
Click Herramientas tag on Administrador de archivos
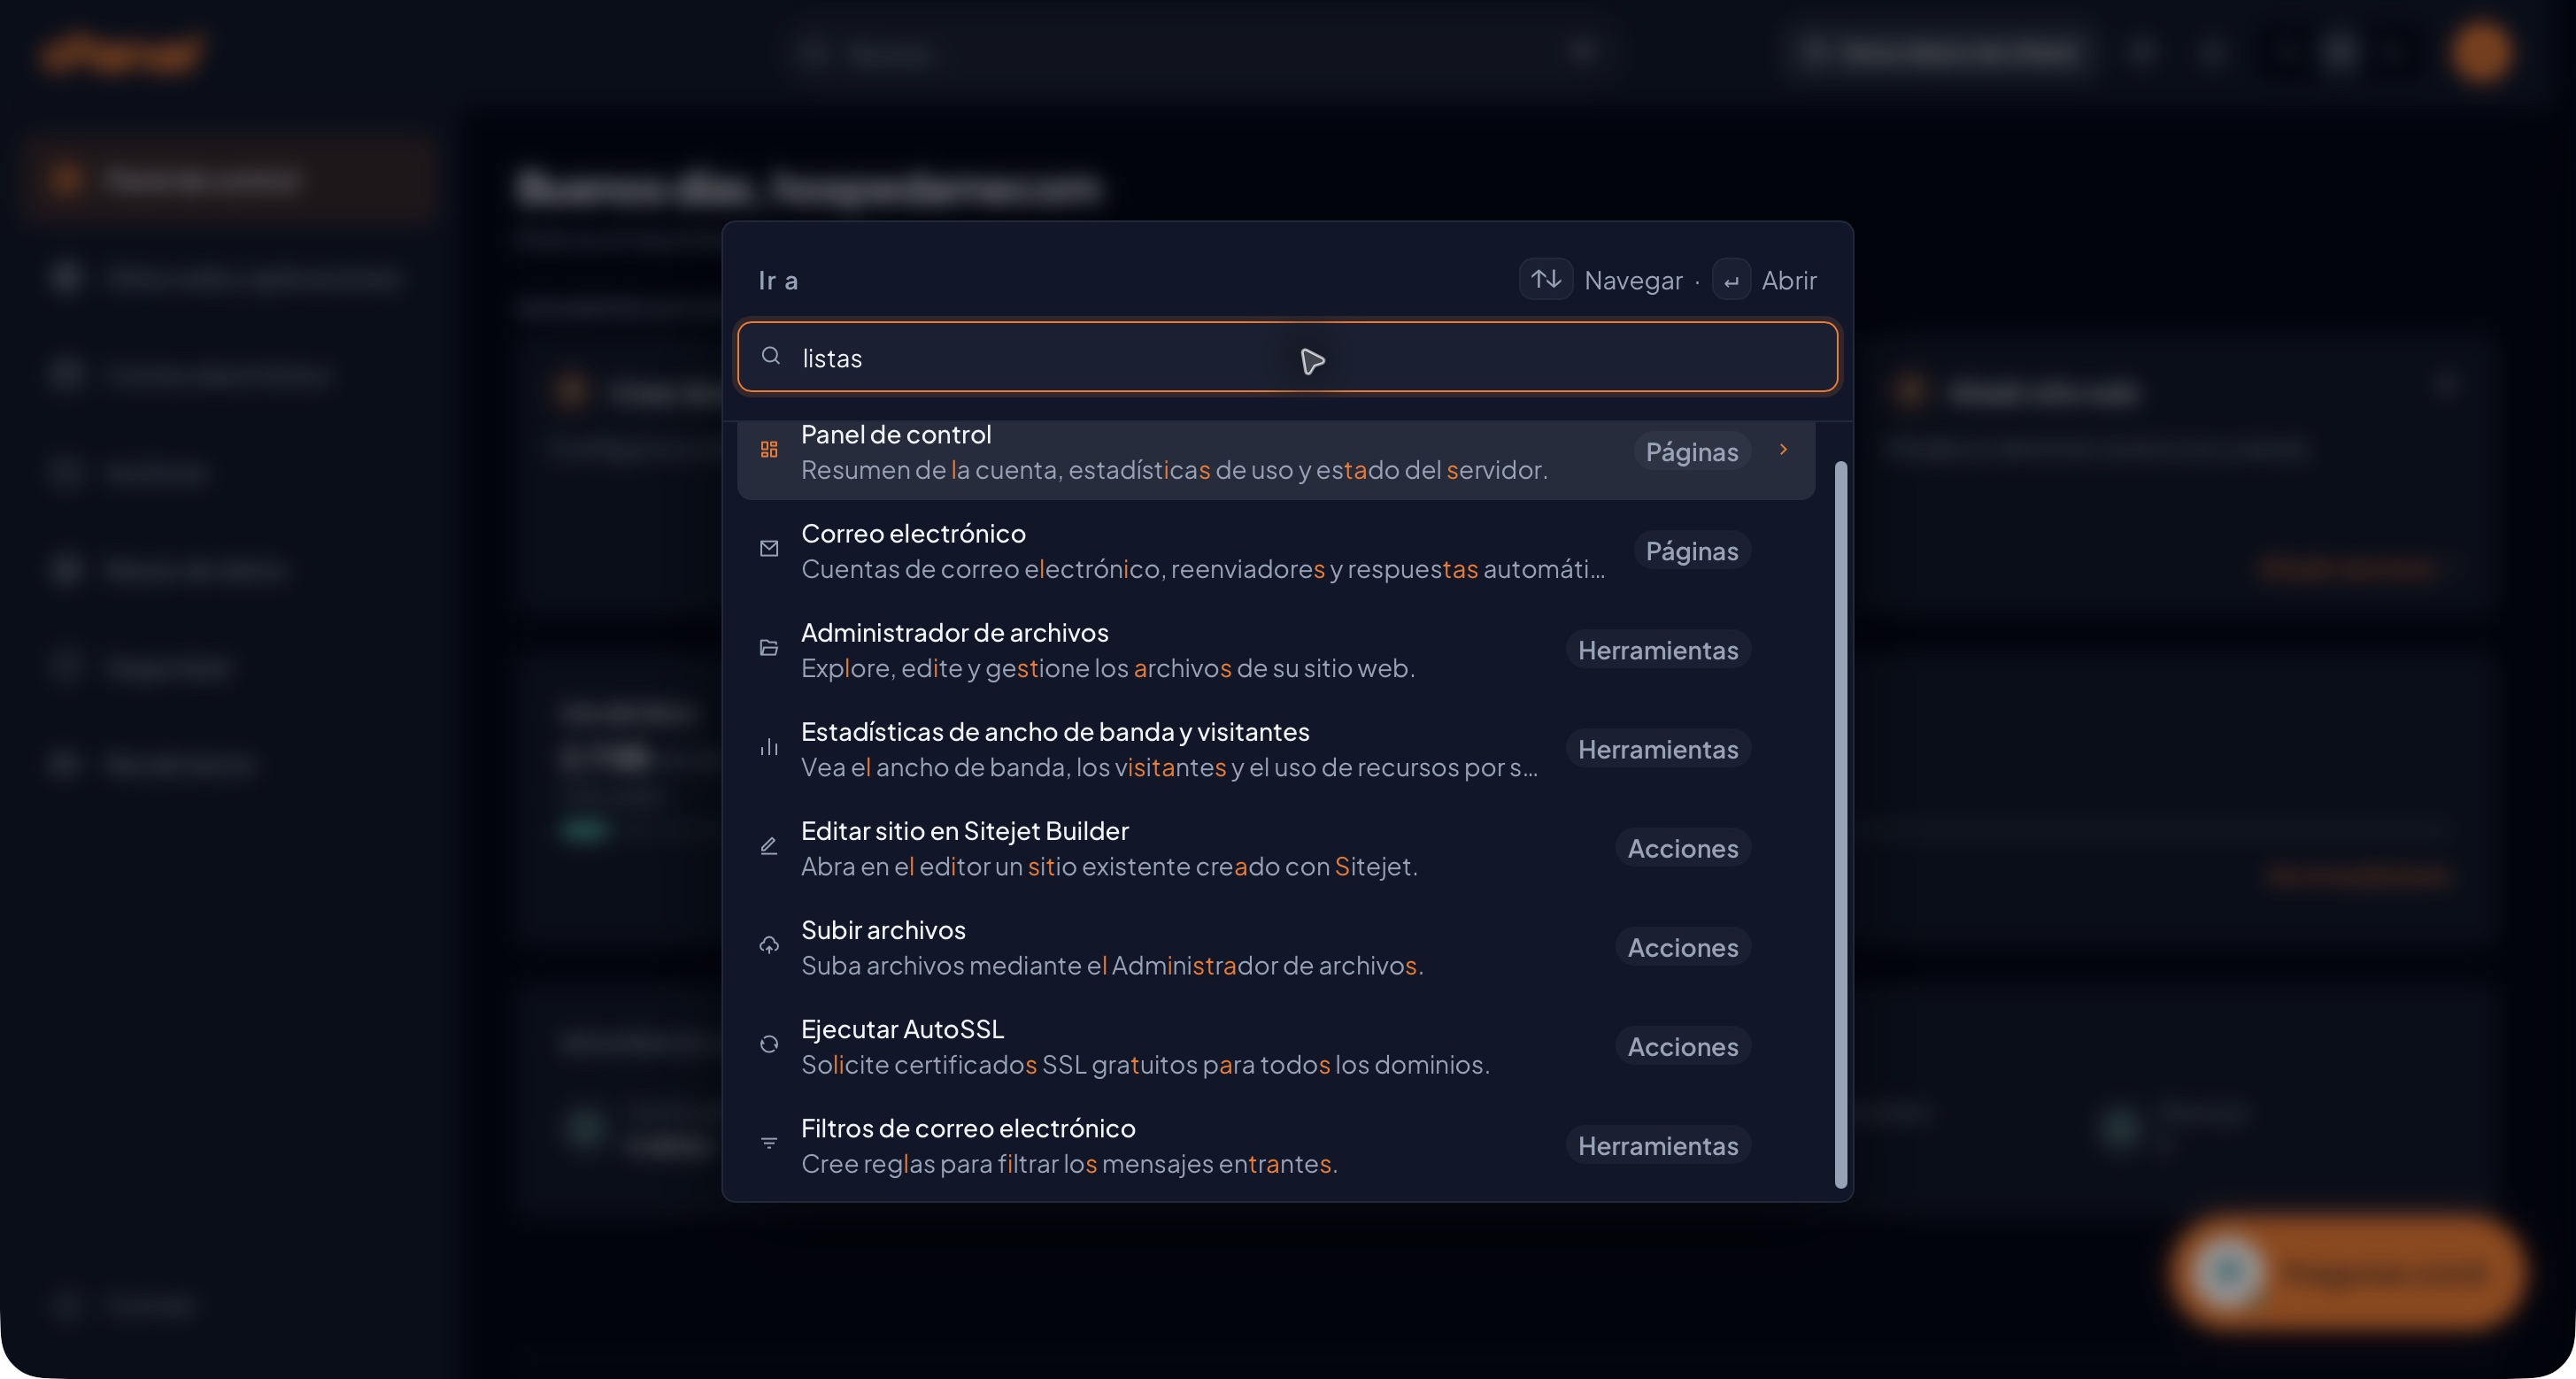[1658, 650]
